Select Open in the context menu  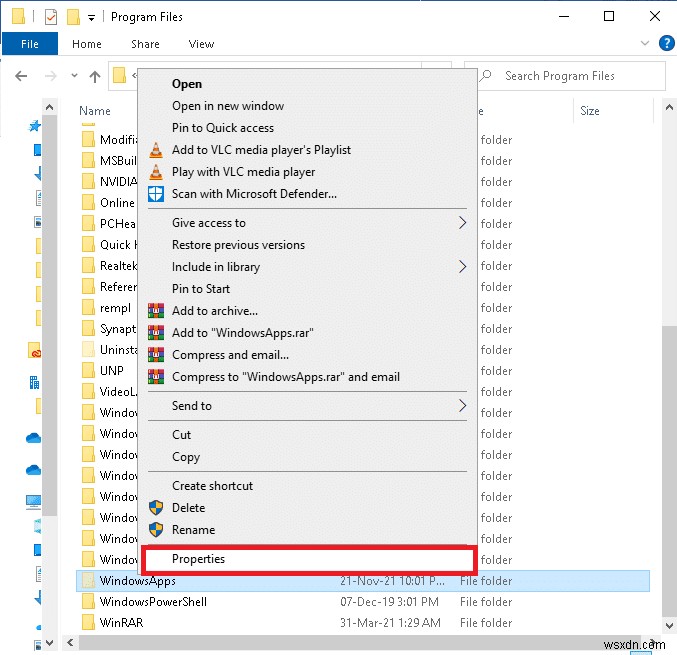[187, 84]
